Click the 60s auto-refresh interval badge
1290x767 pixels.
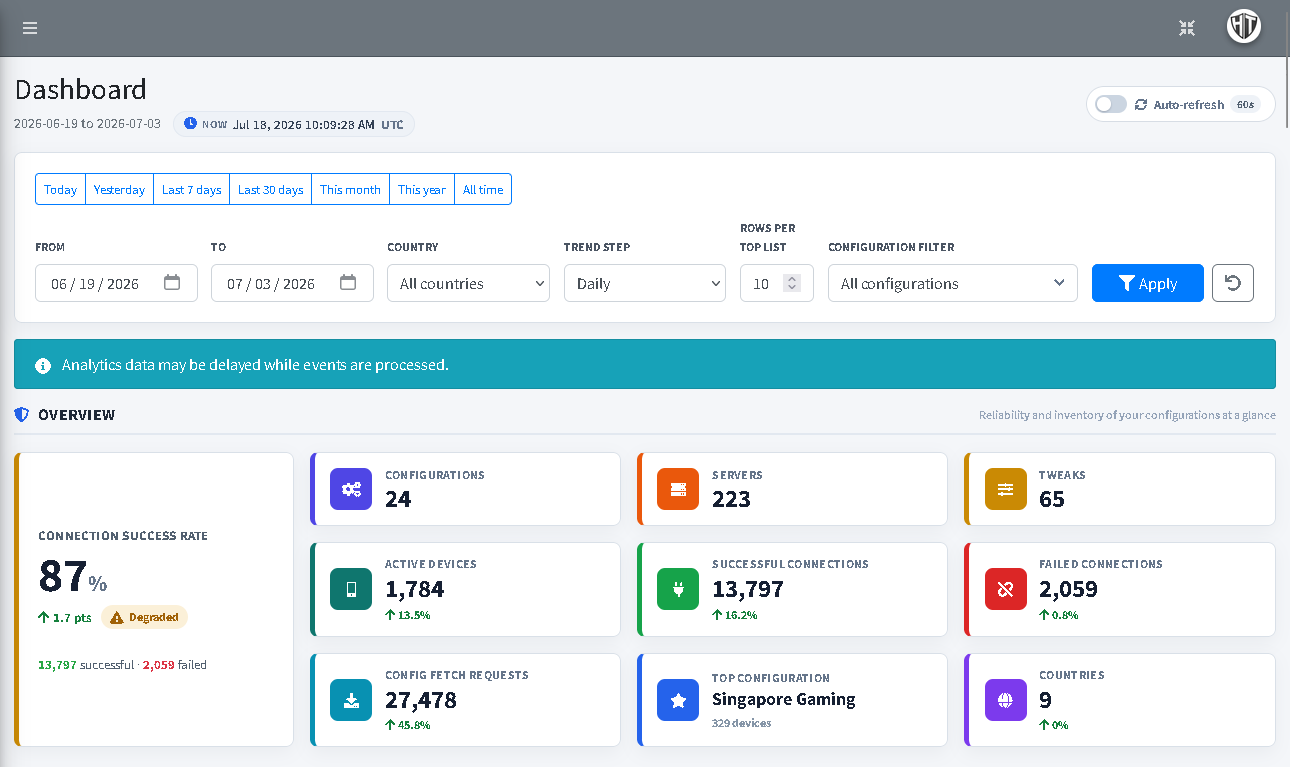(1245, 104)
